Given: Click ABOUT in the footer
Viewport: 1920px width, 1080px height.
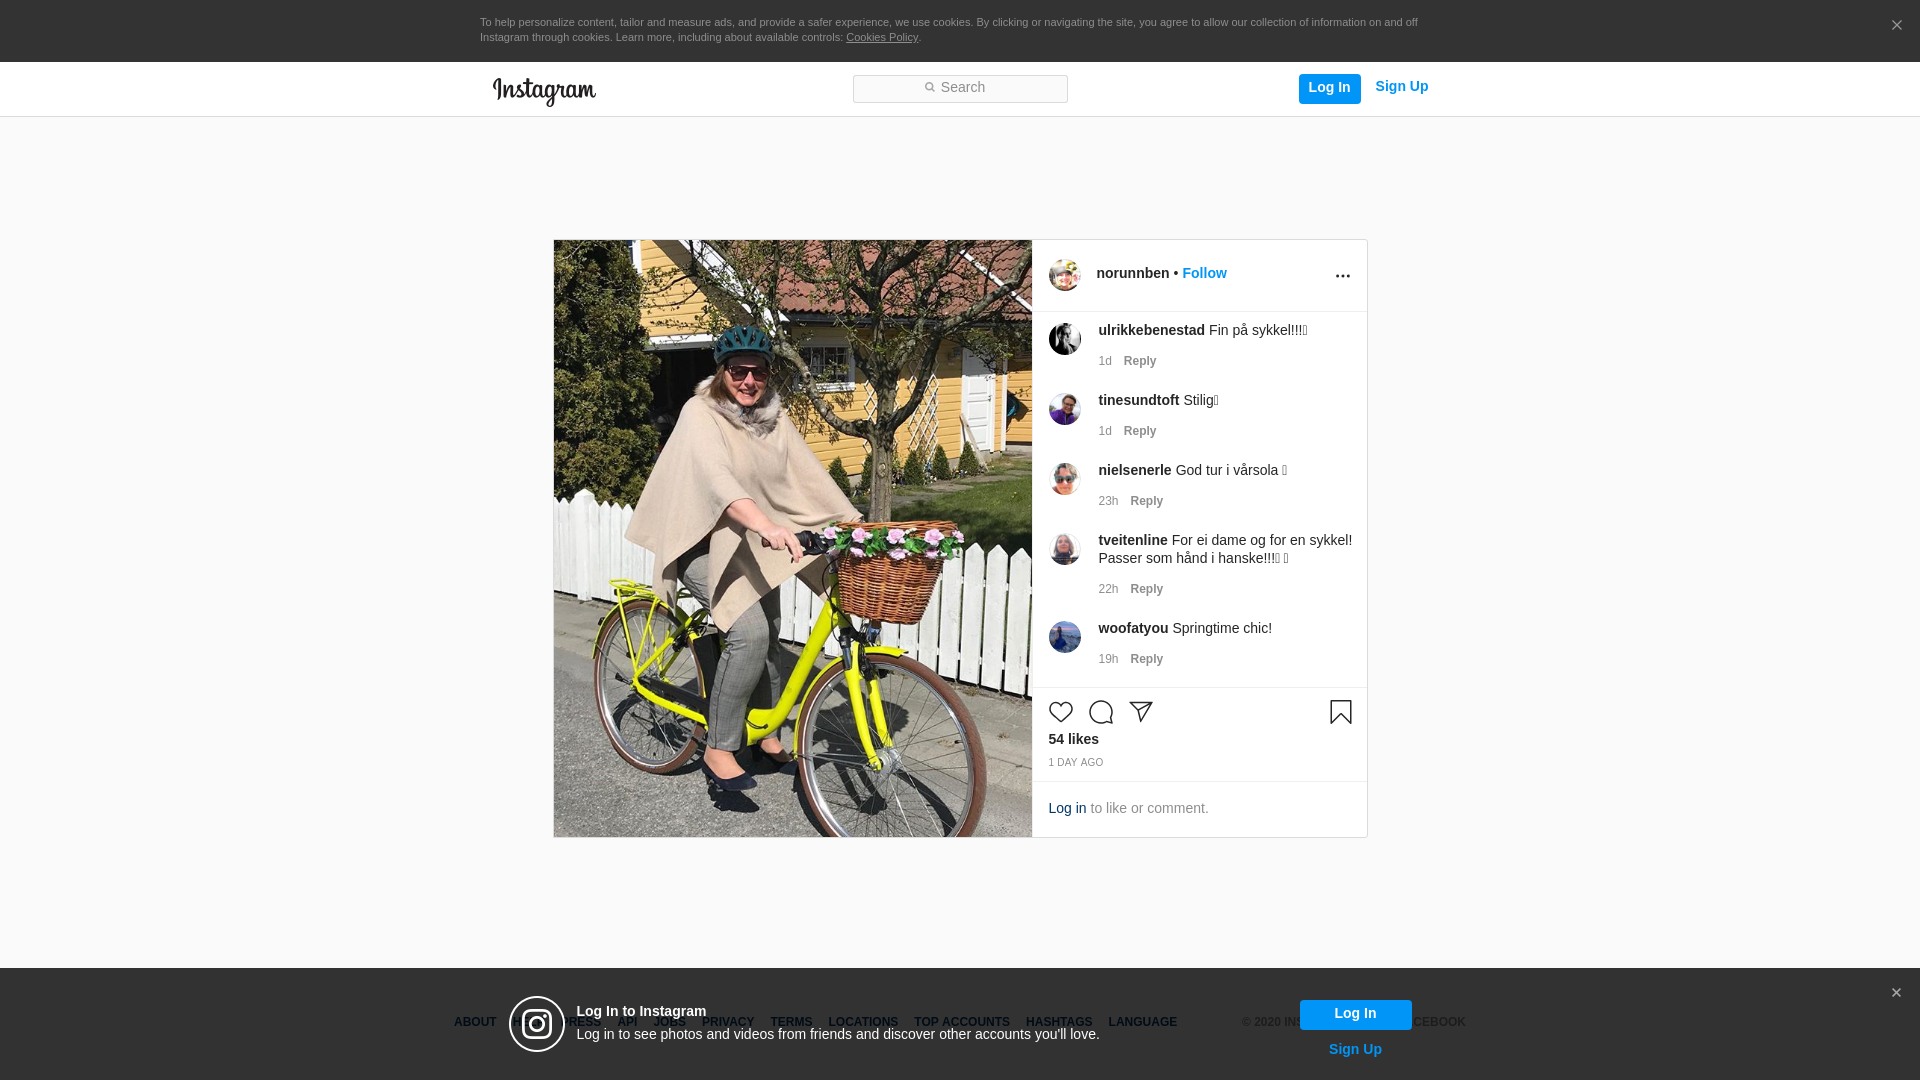Looking at the screenshot, I should [x=475, y=1022].
